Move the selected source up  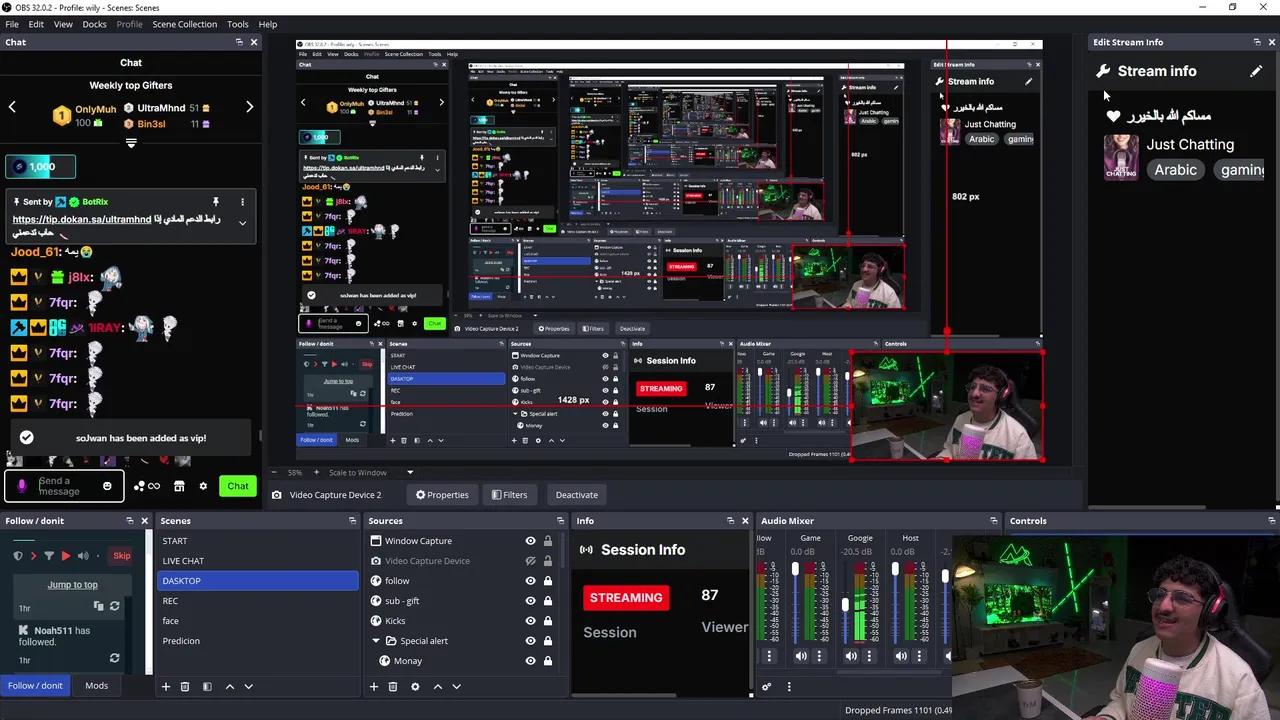[437, 686]
